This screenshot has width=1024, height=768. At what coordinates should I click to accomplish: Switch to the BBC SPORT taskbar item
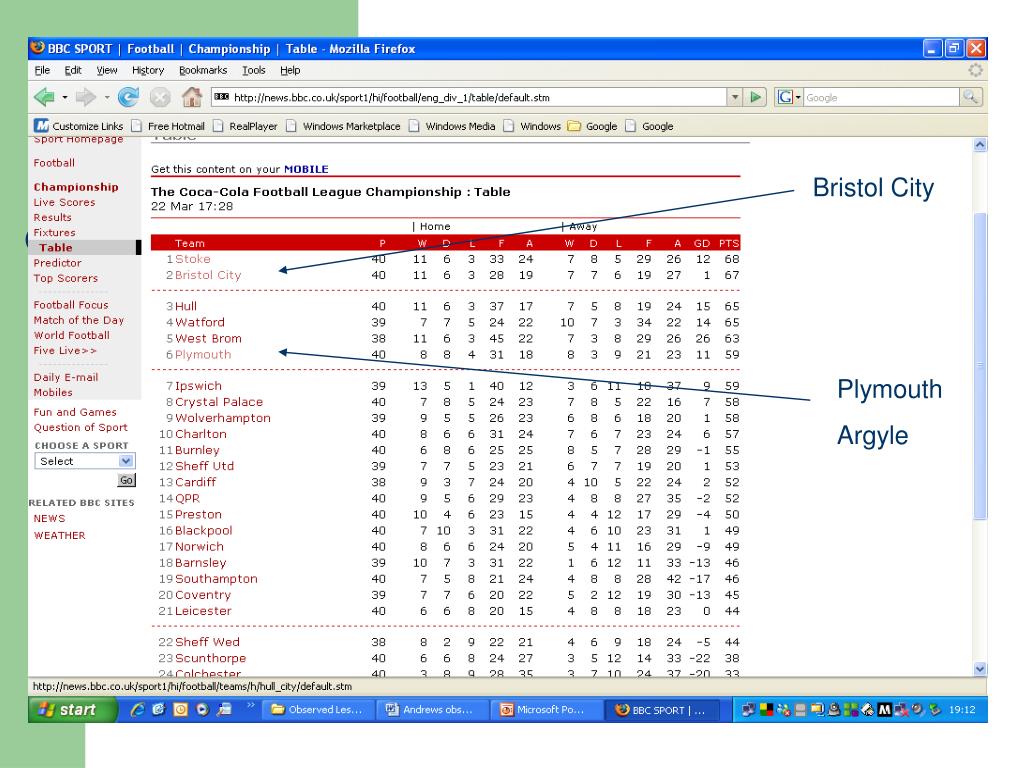click(x=662, y=709)
